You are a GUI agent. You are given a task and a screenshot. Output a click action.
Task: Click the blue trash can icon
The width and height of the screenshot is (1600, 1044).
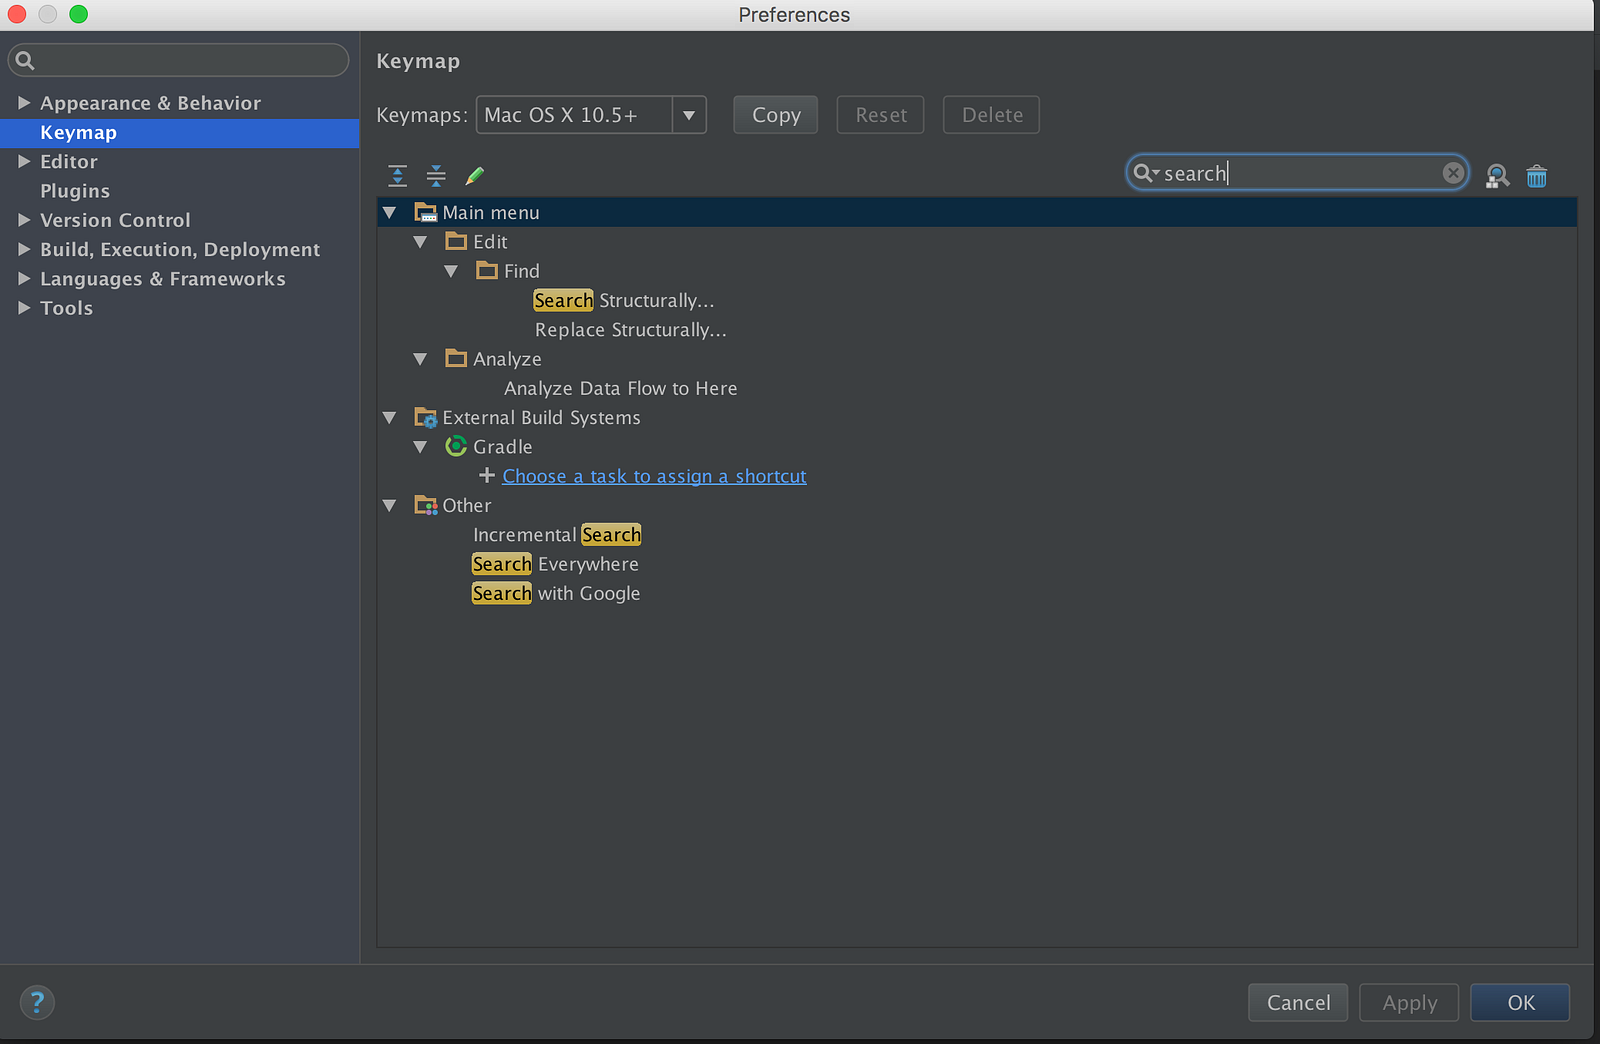pos(1536,176)
